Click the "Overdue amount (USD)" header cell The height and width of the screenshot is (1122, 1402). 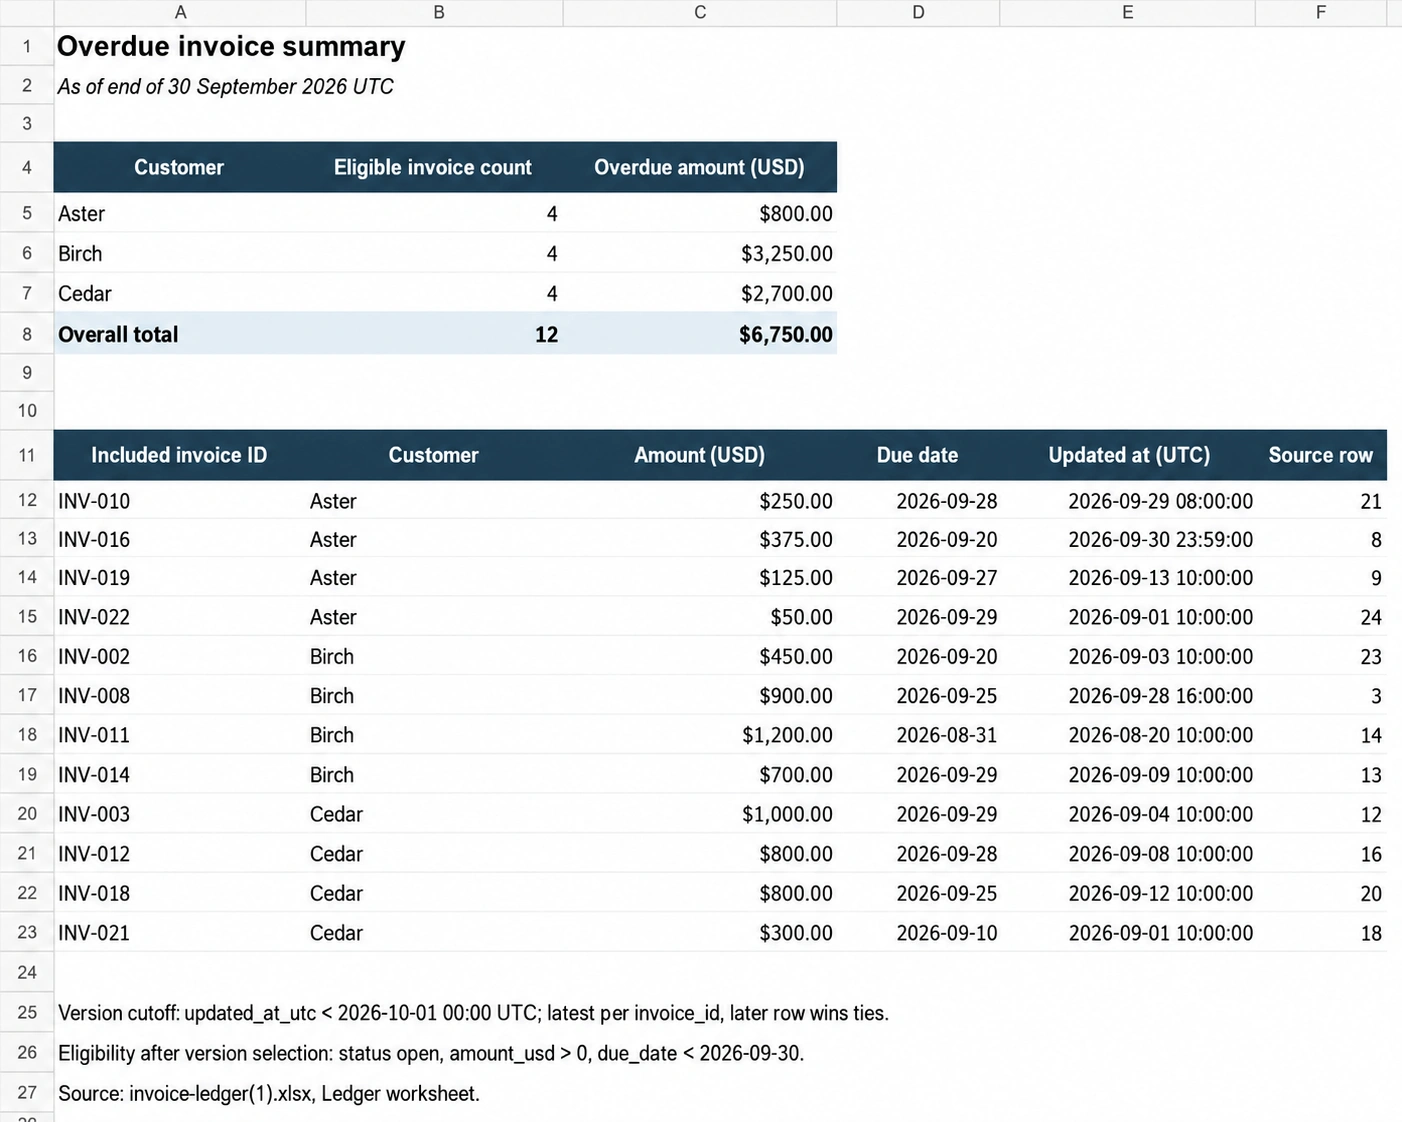point(700,167)
